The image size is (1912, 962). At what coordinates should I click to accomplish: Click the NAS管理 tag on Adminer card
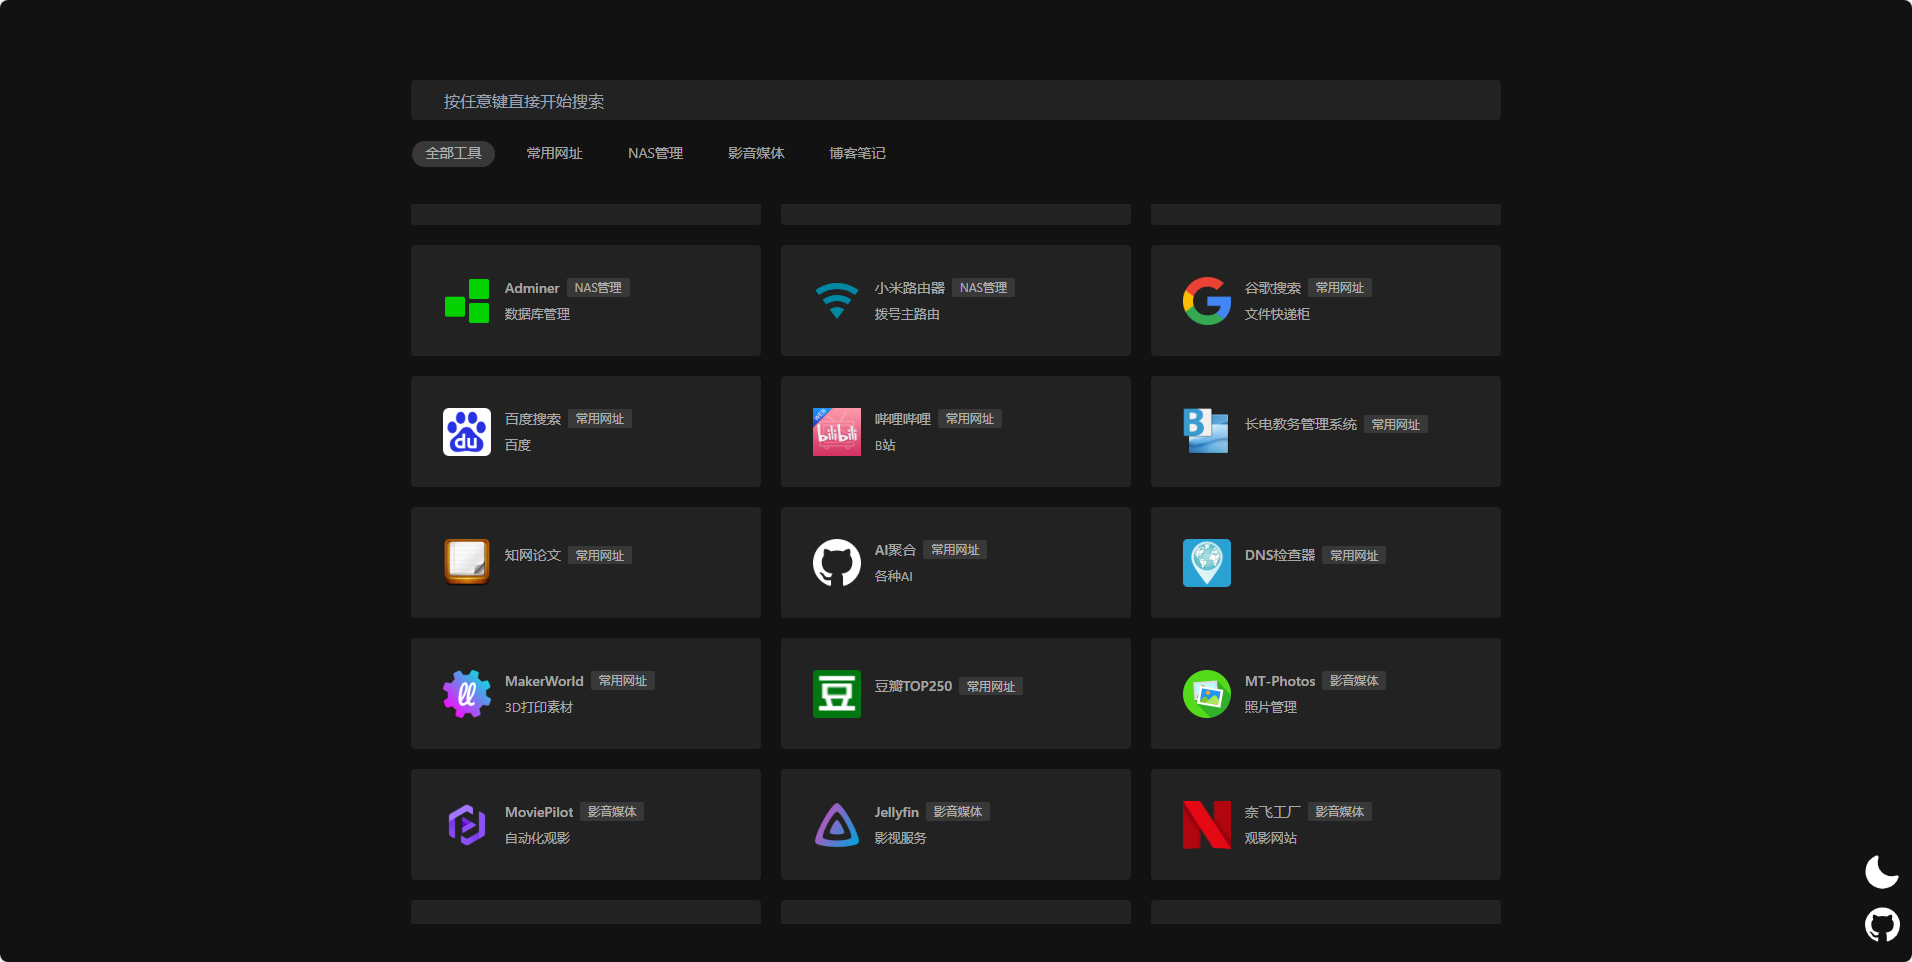[x=598, y=288]
